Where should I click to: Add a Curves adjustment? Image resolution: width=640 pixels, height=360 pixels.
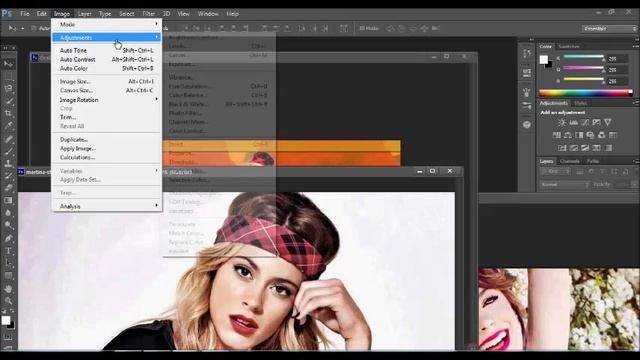pyautogui.click(x=585, y=122)
